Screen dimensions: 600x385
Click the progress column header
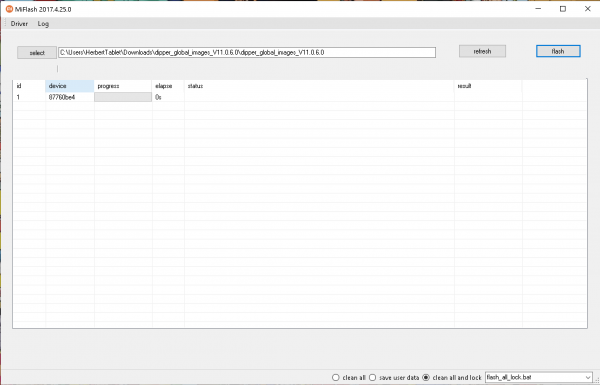[123, 86]
